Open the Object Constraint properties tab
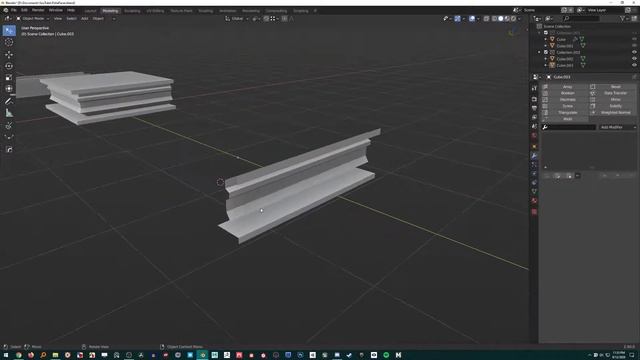Viewport: 640px width, 360px height. coord(534,183)
